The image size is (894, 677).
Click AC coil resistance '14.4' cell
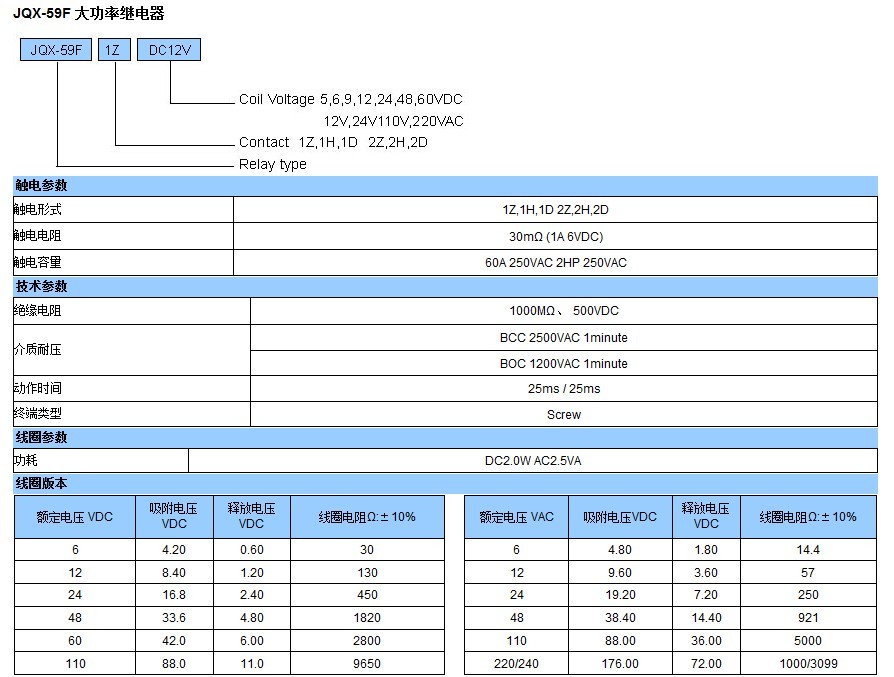tap(808, 549)
